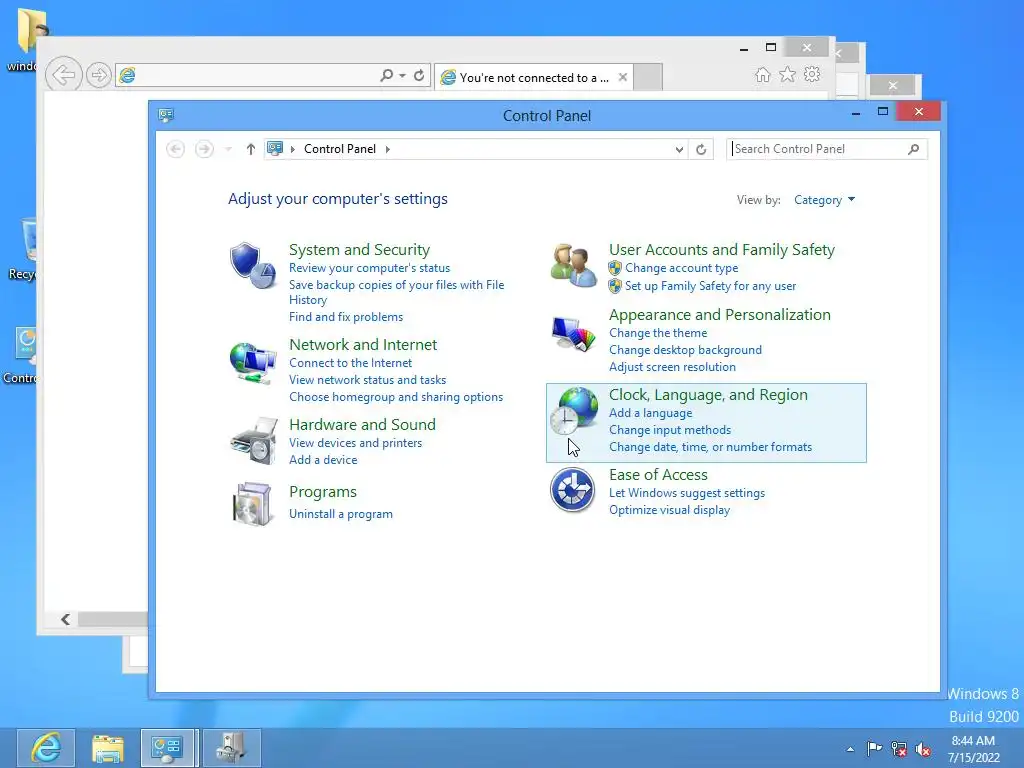This screenshot has width=1024, height=768.
Task: Open Programs disc box icon
Action: (x=253, y=504)
